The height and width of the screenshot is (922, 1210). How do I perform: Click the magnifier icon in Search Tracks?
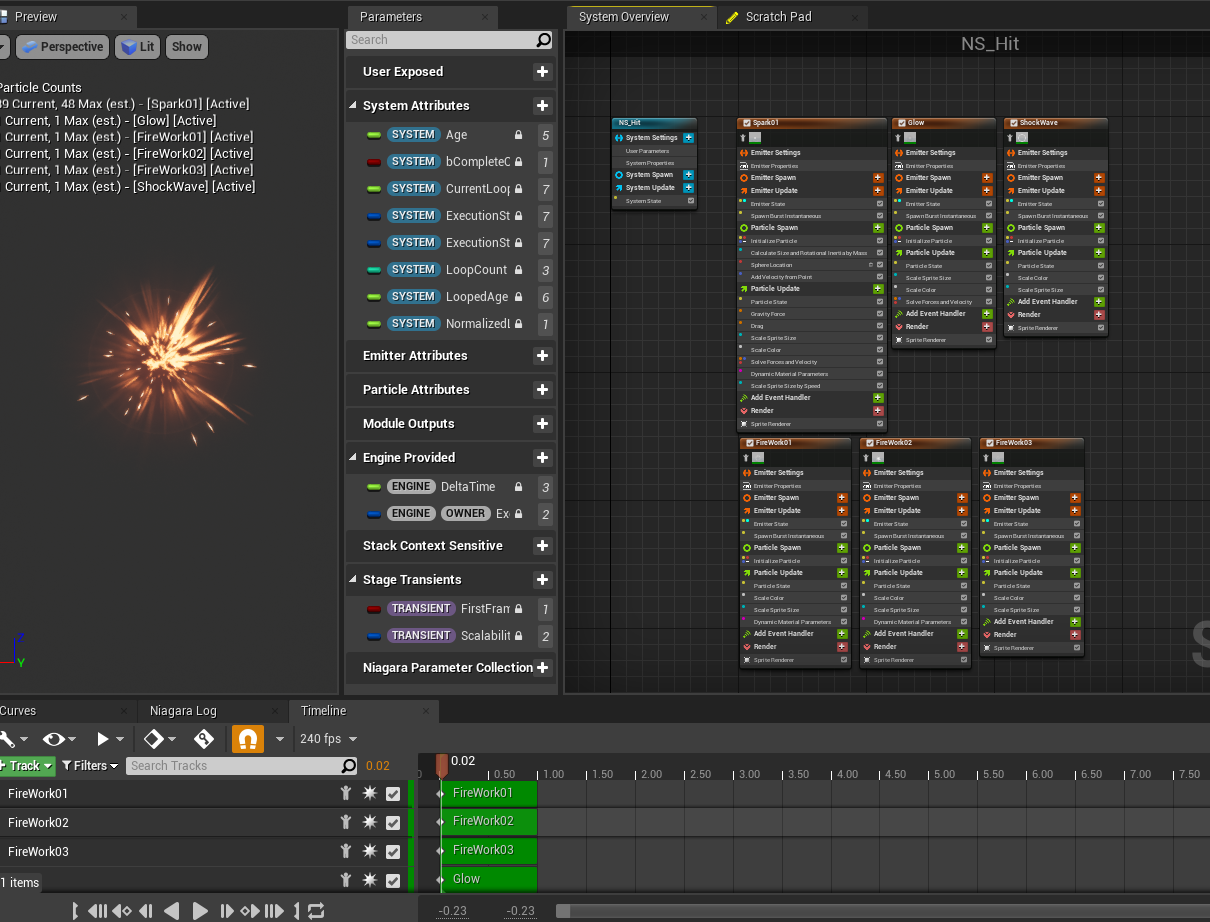click(x=349, y=766)
